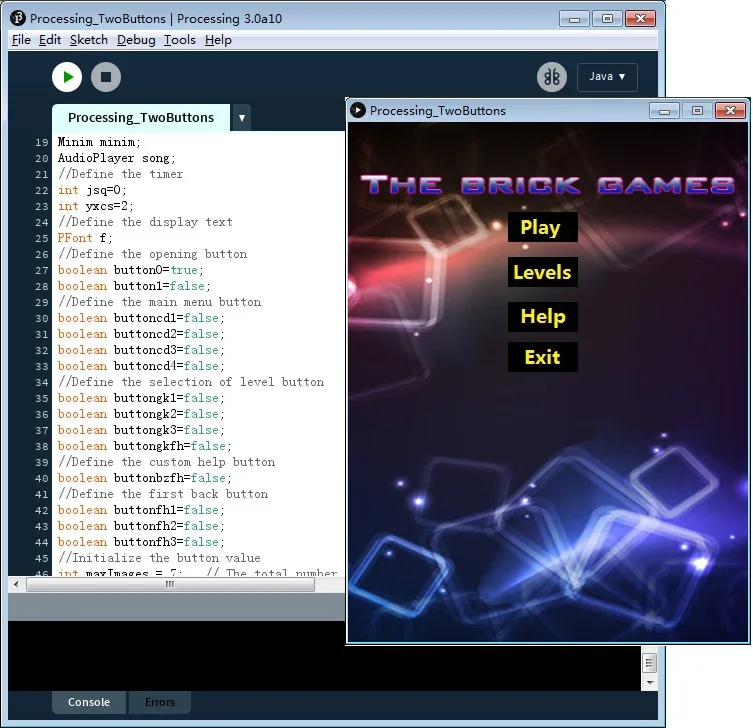Open the Debug menu

point(136,40)
